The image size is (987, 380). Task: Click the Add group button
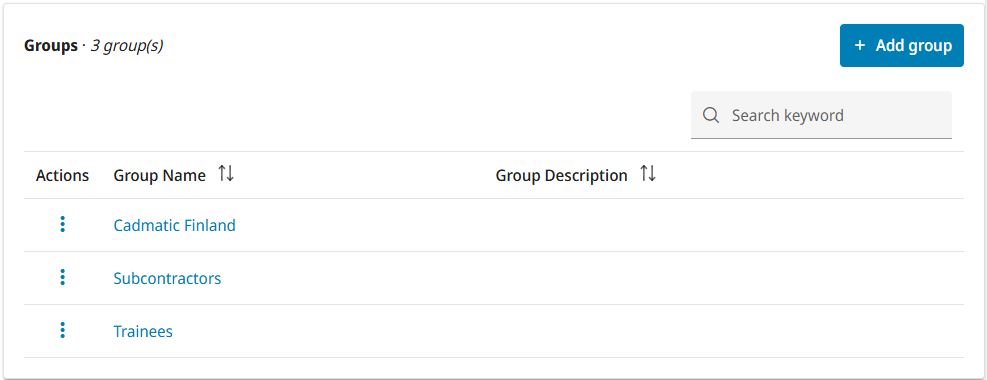pyautogui.click(x=901, y=45)
